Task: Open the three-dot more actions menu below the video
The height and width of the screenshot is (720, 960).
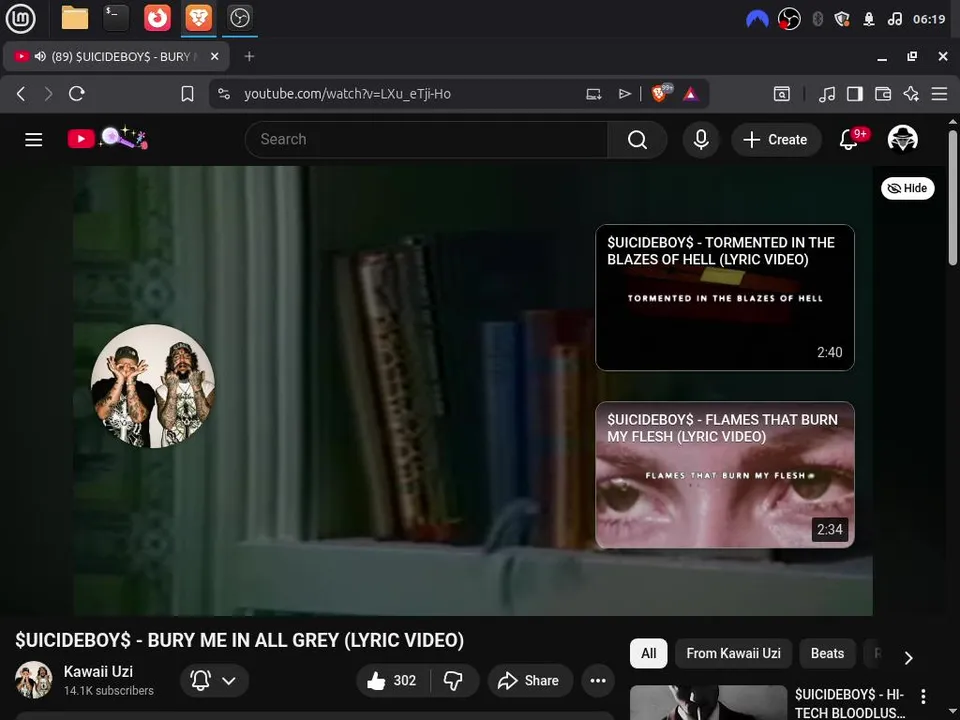Action: tap(598, 680)
